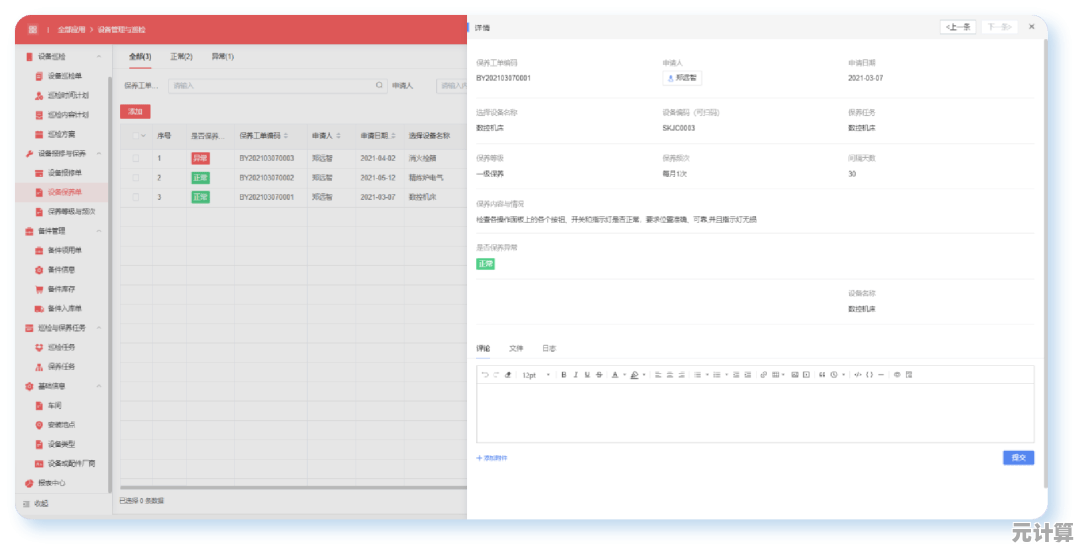Click the applicant tag 郑远智 in details
1080x551 pixels.
pyautogui.click(x=682, y=79)
